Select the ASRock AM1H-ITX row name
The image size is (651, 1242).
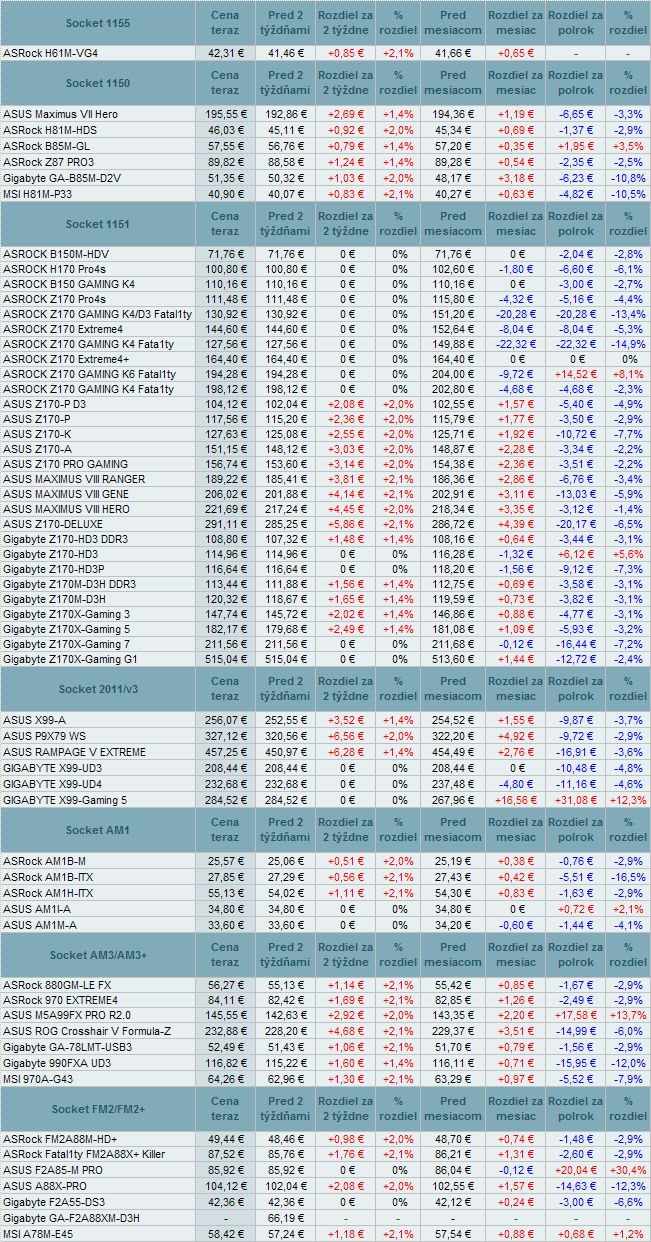click(48, 893)
